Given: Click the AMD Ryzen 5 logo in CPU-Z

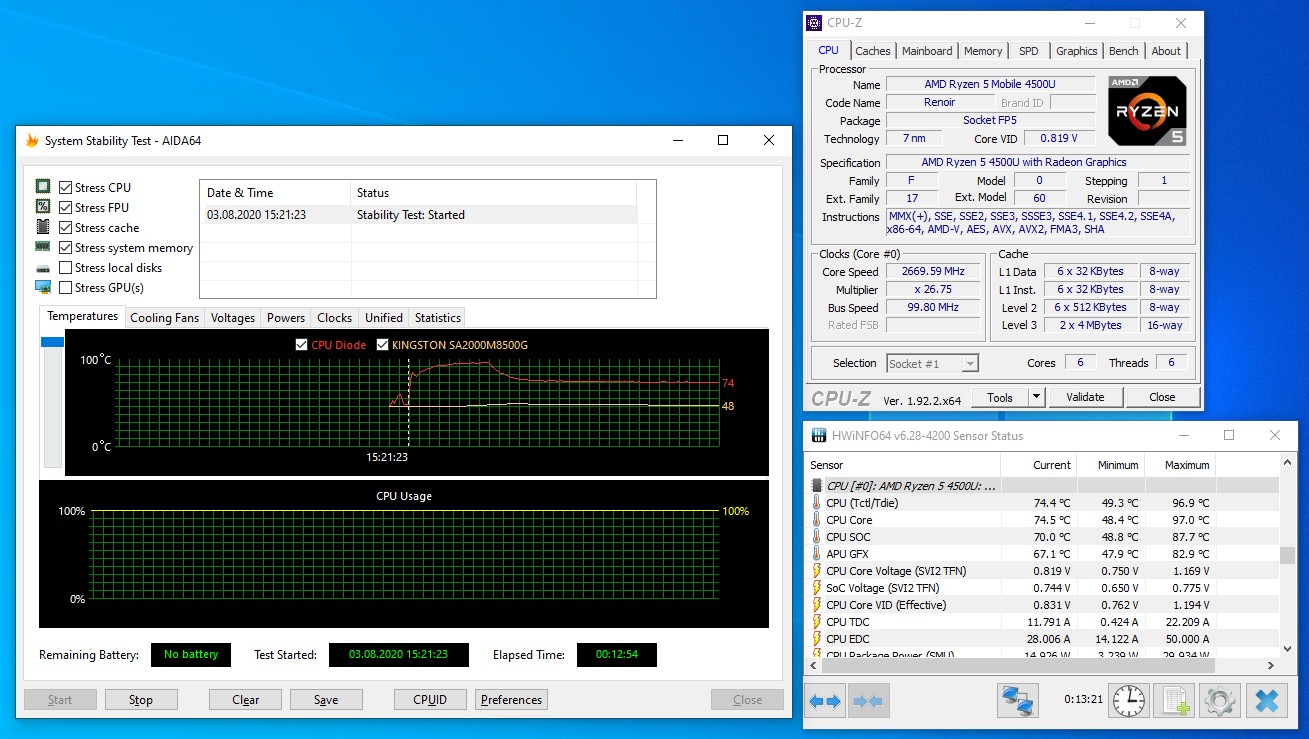Looking at the screenshot, I should coord(1147,110).
